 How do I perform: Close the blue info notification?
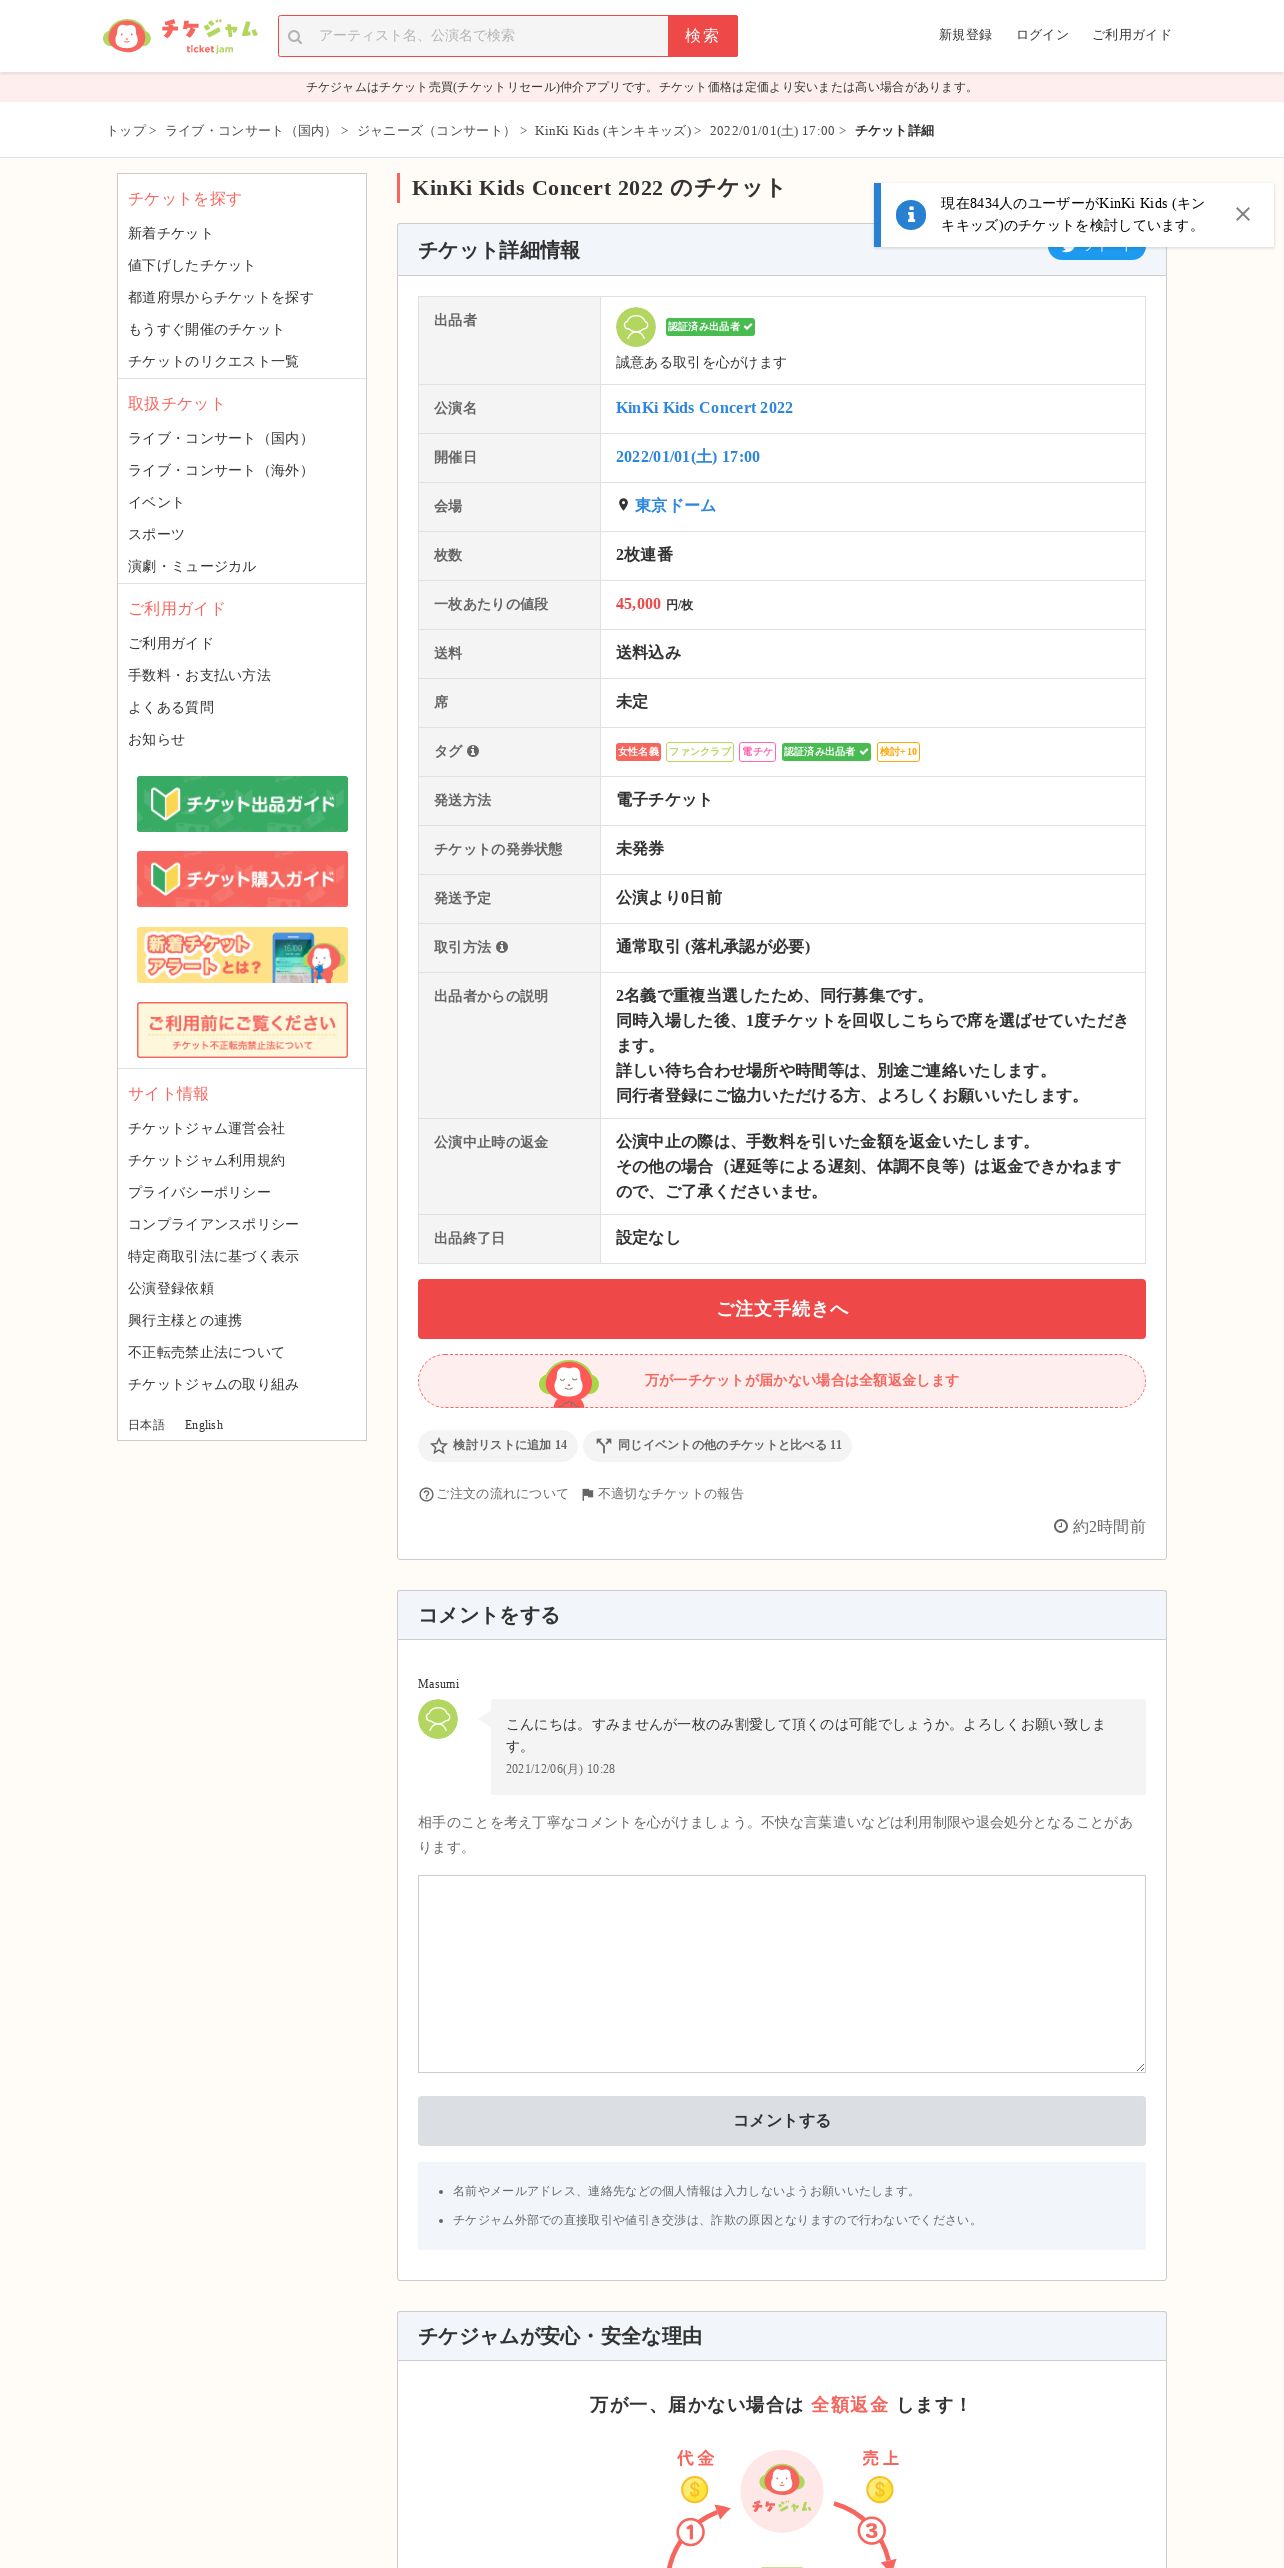click(x=1242, y=214)
